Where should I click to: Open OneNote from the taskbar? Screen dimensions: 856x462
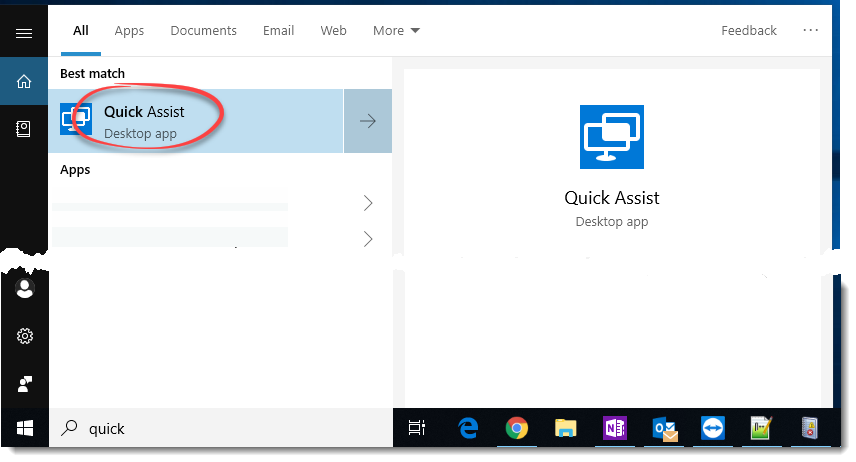click(x=615, y=428)
